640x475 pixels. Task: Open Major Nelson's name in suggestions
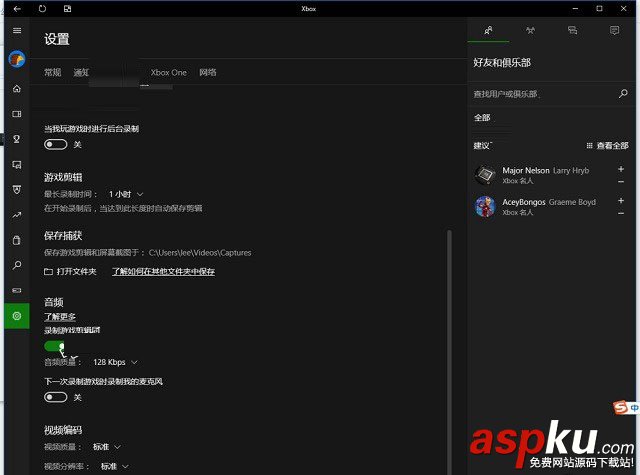point(526,171)
